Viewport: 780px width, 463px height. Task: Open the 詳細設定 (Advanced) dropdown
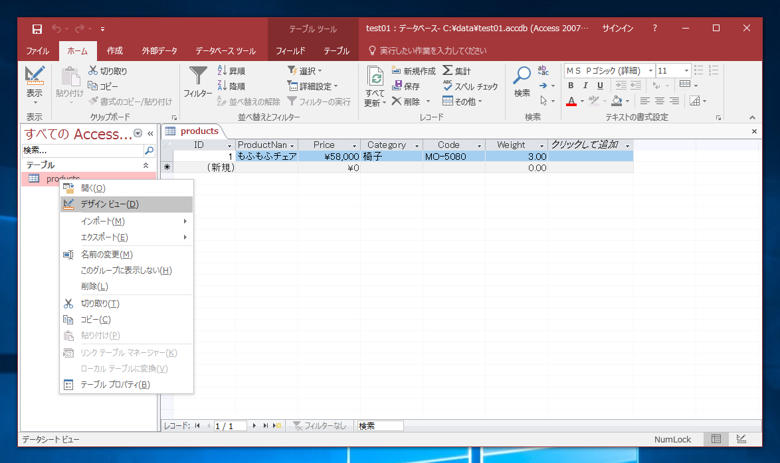[312, 86]
